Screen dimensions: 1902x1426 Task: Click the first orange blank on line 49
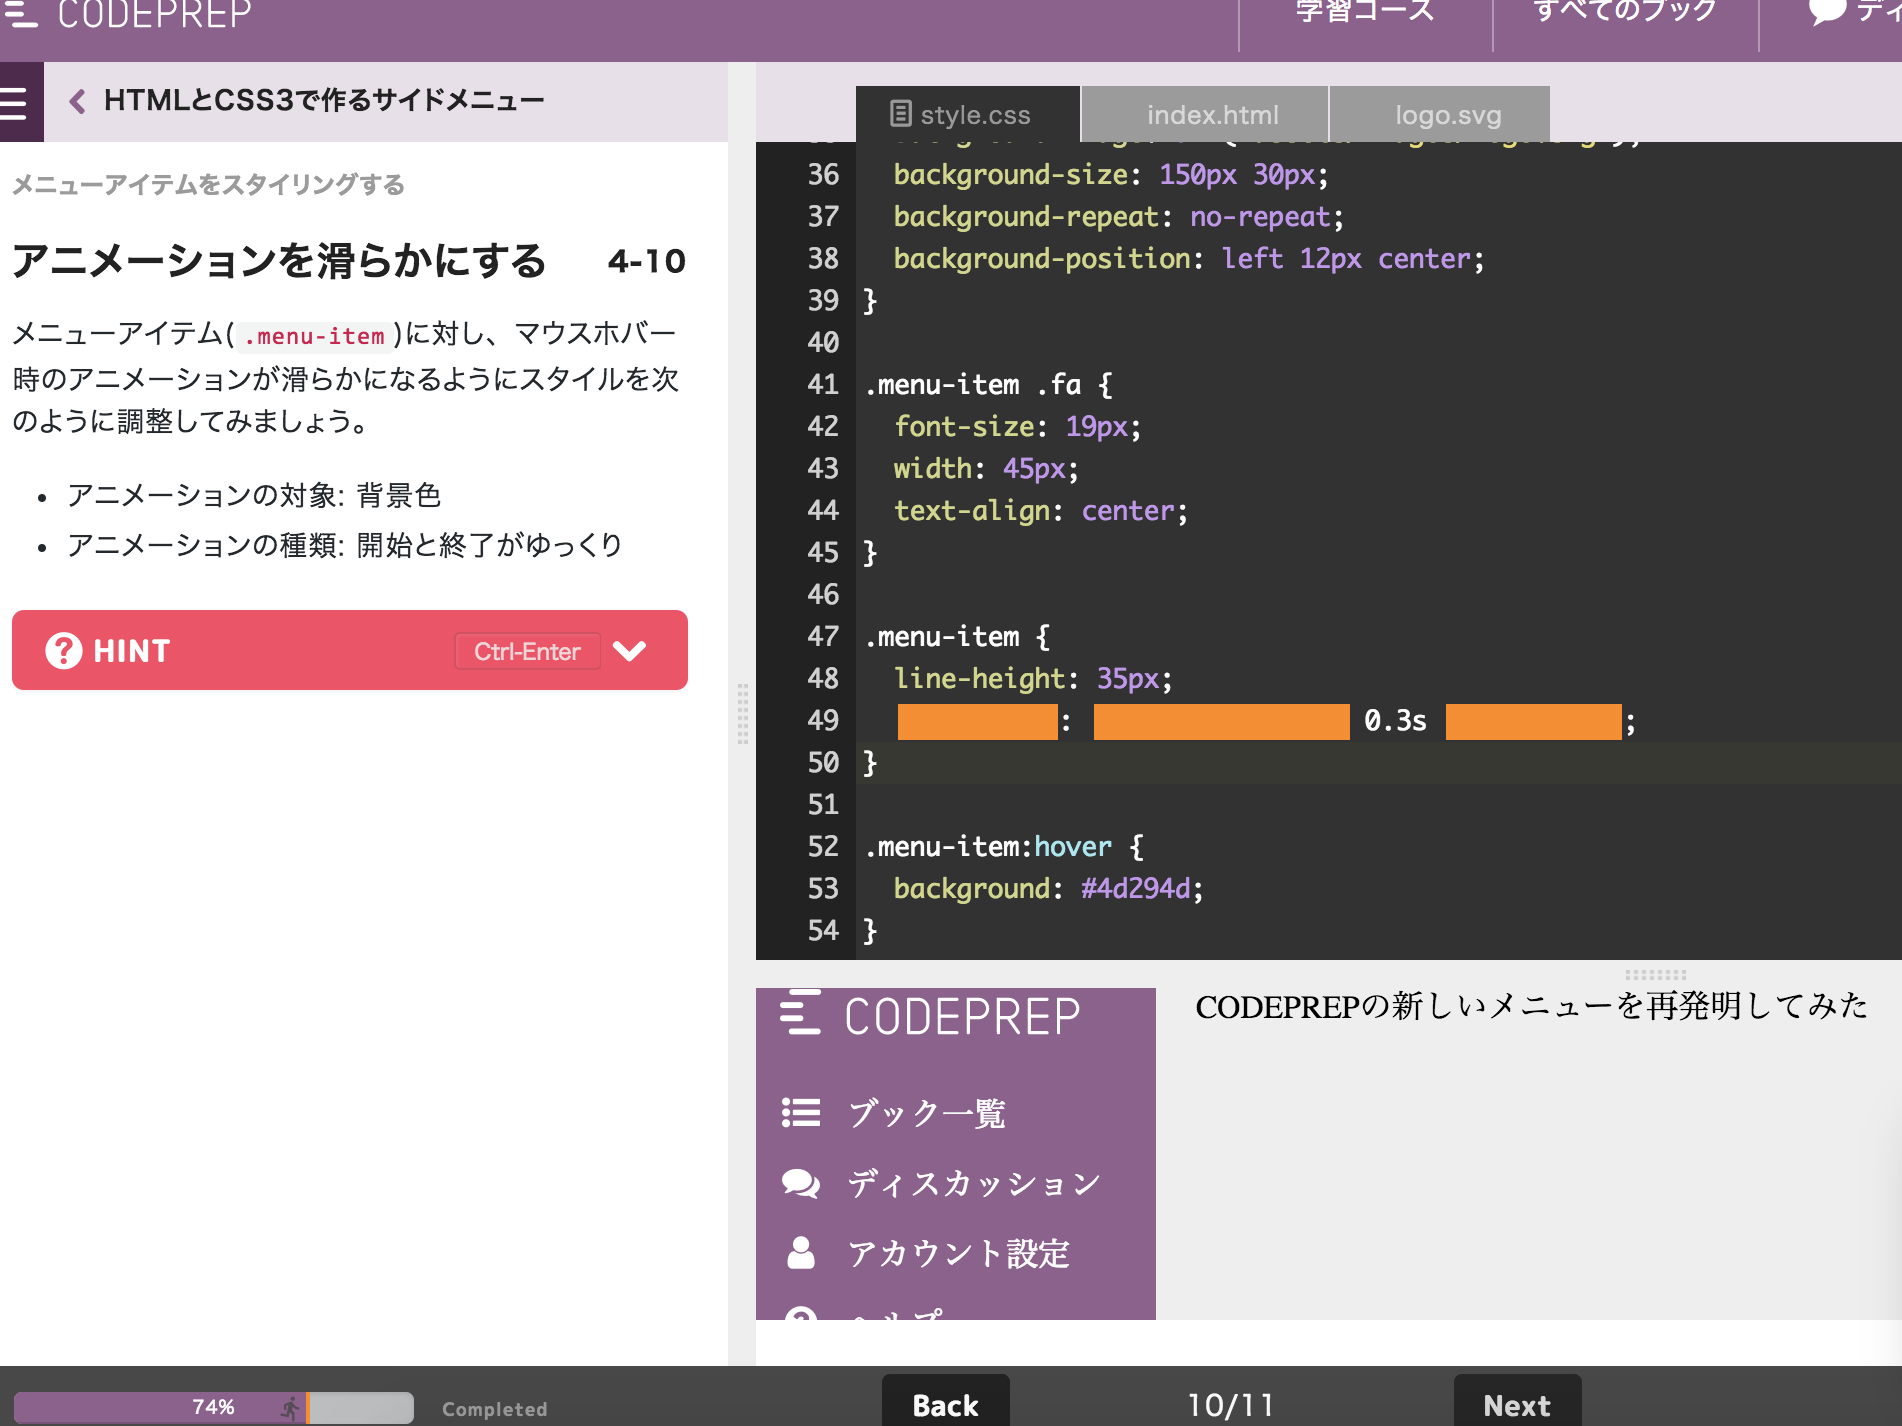click(977, 722)
